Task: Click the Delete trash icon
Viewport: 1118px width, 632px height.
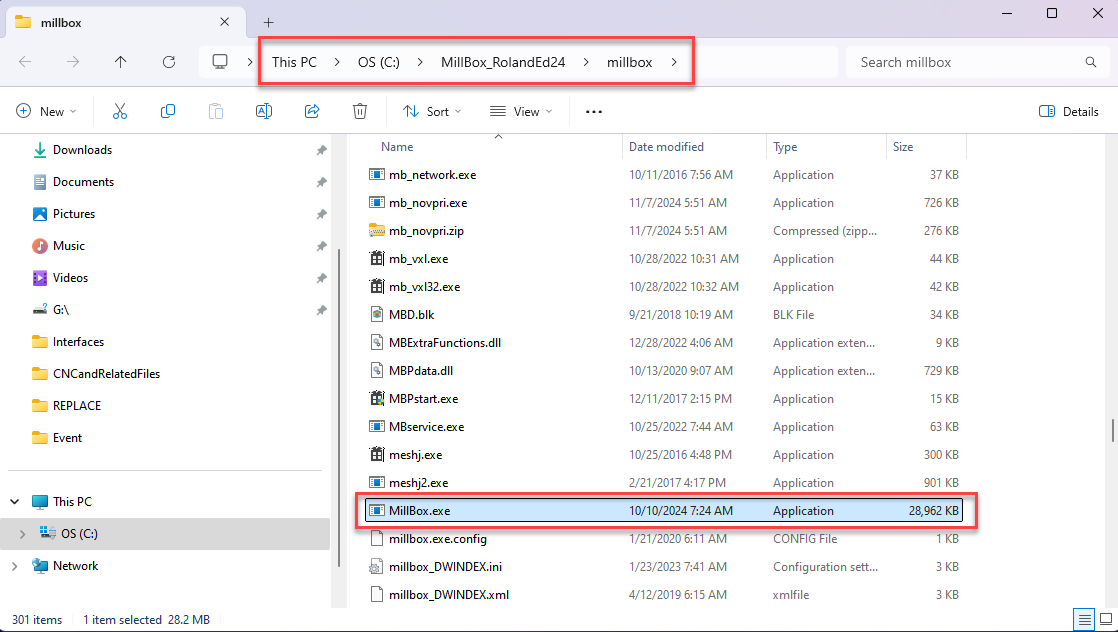Action: (360, 111)
